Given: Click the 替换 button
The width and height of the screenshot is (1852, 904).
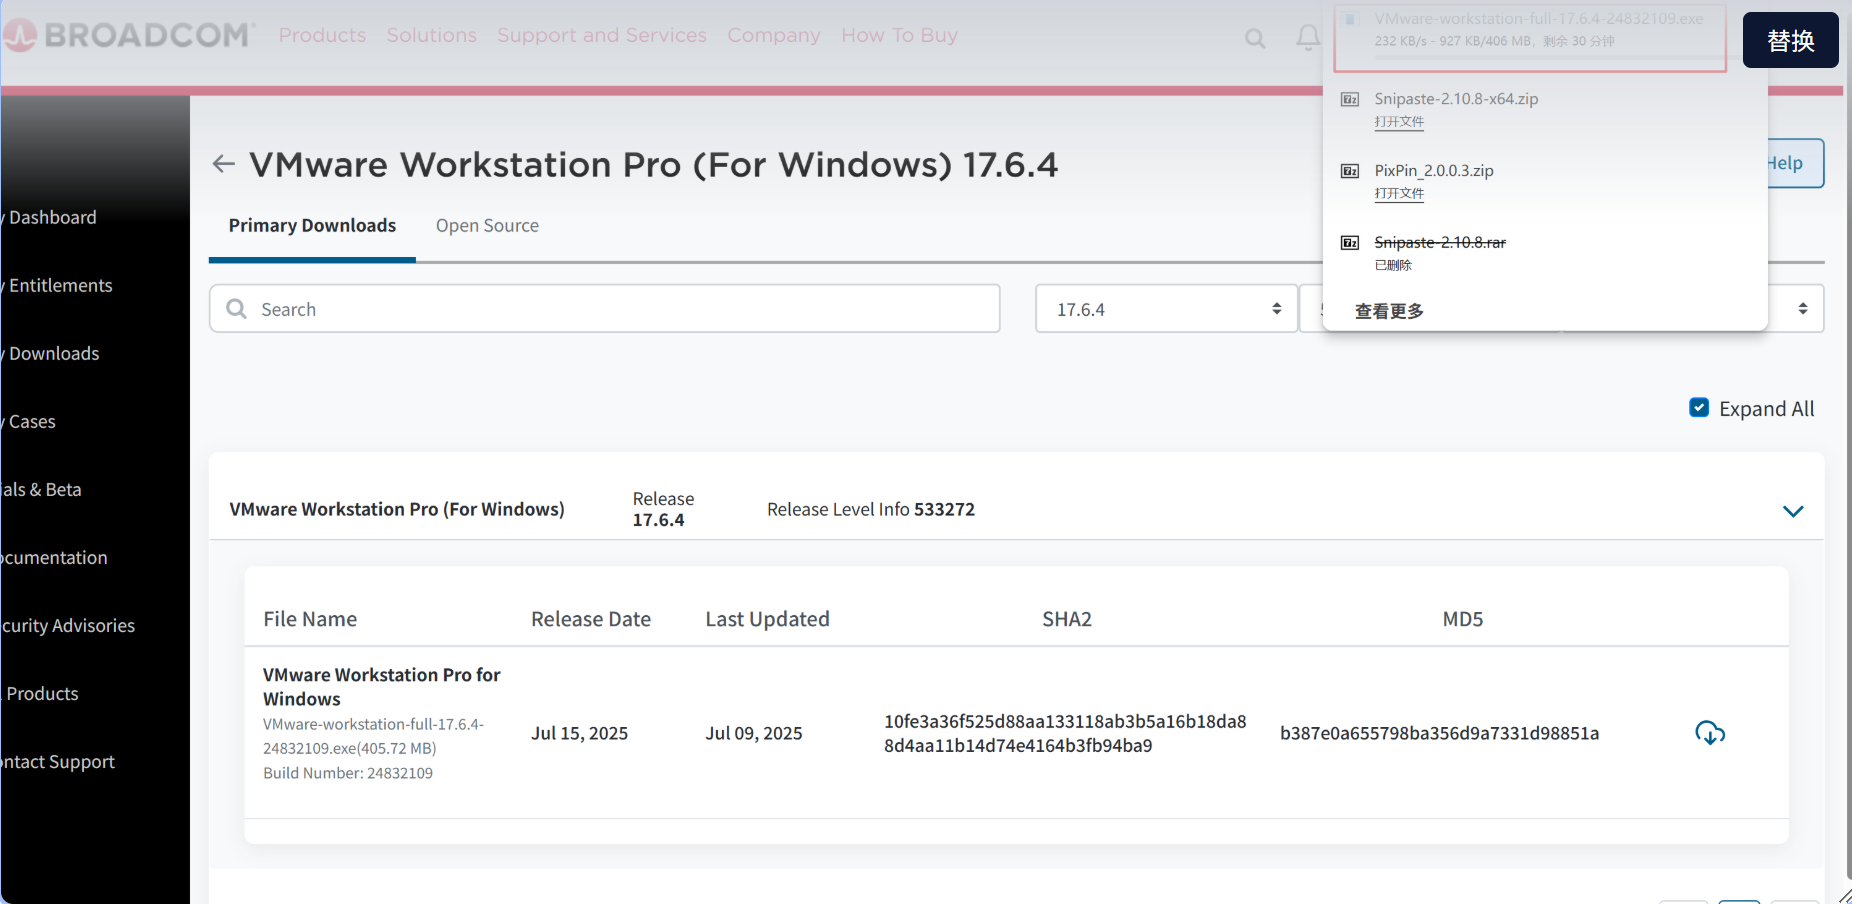Looking at the screenshot, I should (x=1790, y=41).
